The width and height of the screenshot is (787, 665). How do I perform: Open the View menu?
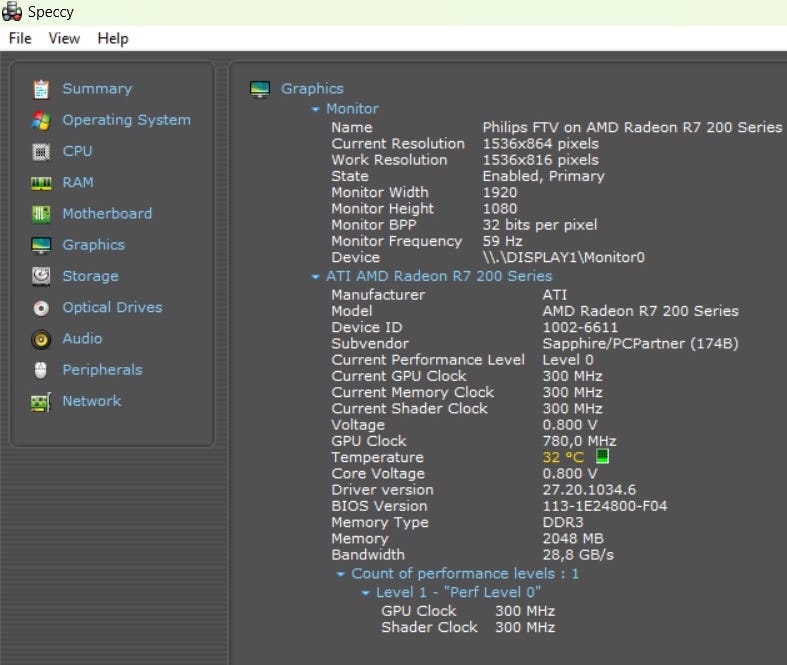pyautogui.click(x=64, y=38)
